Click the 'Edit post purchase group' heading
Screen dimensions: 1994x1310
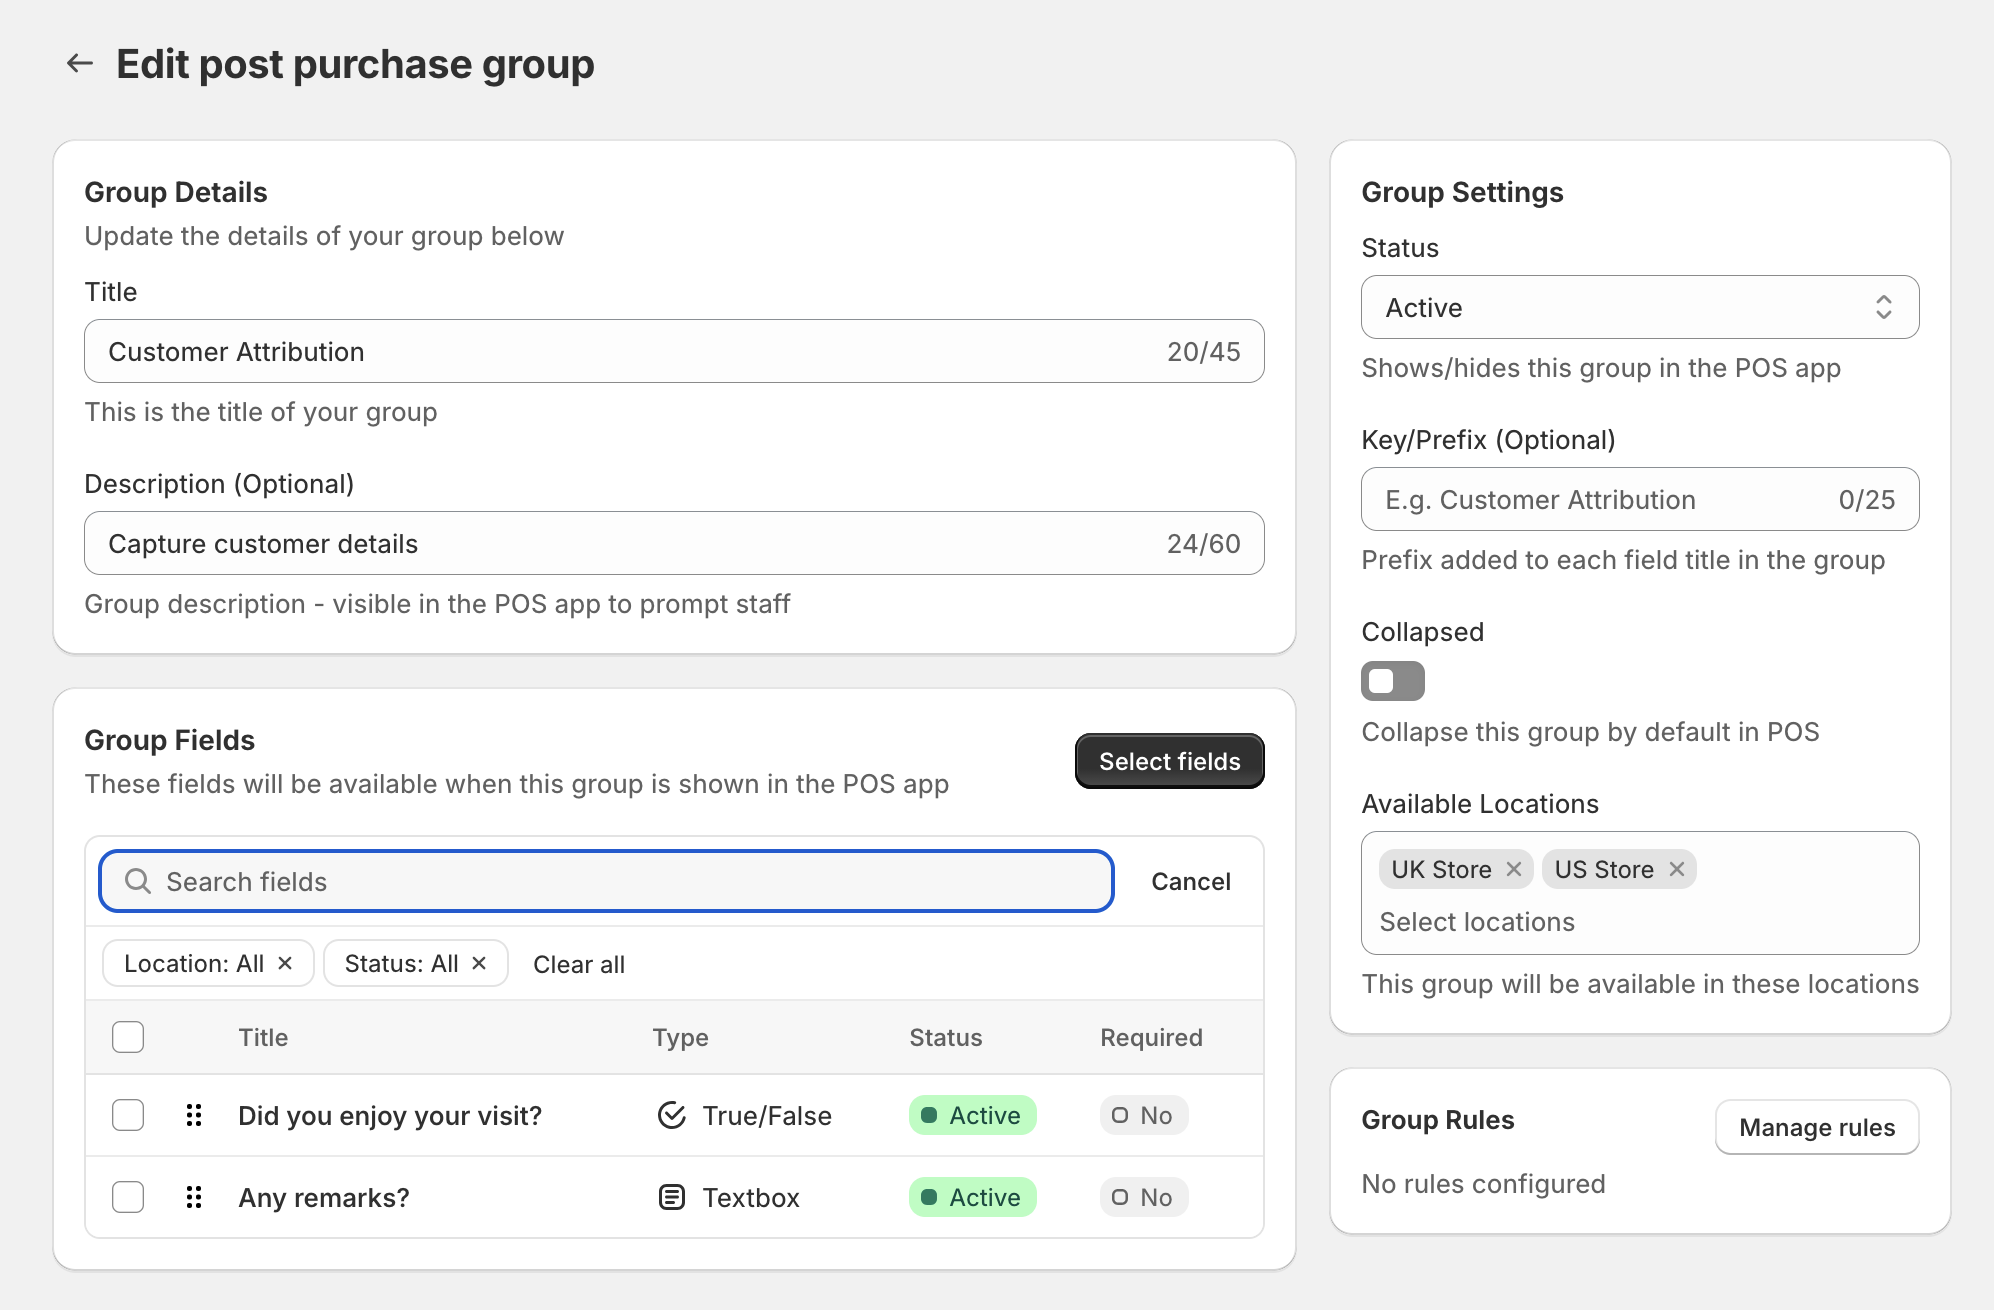(355, 64)
